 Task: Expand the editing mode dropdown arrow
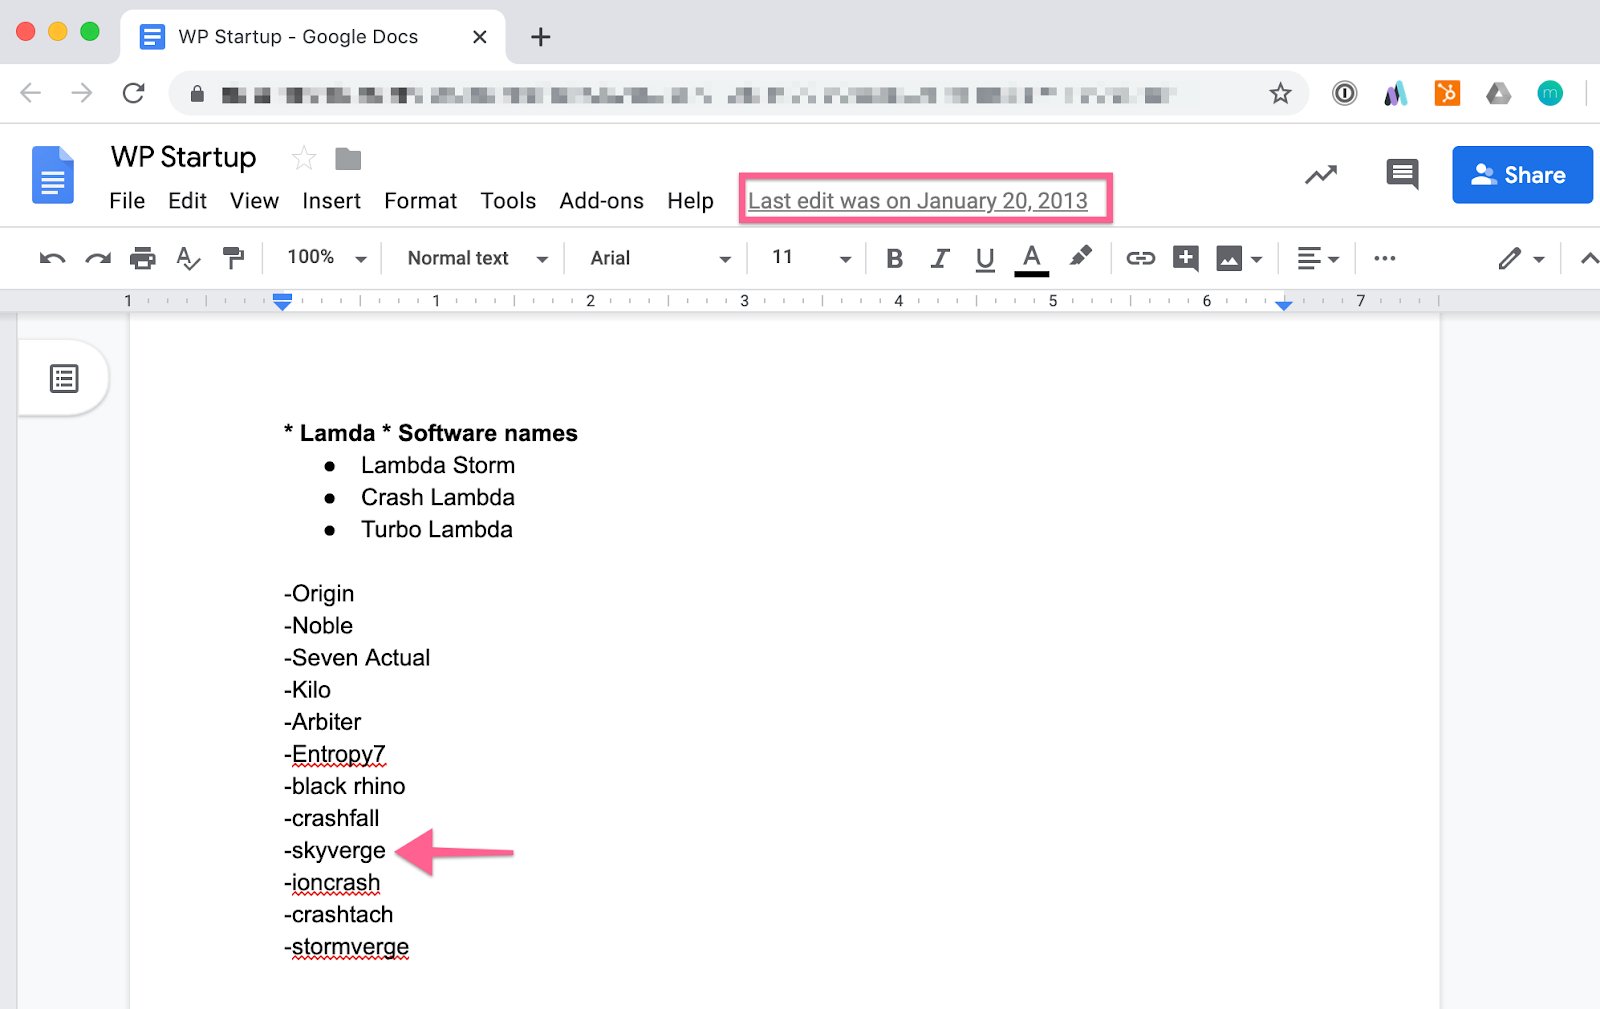1539,260
